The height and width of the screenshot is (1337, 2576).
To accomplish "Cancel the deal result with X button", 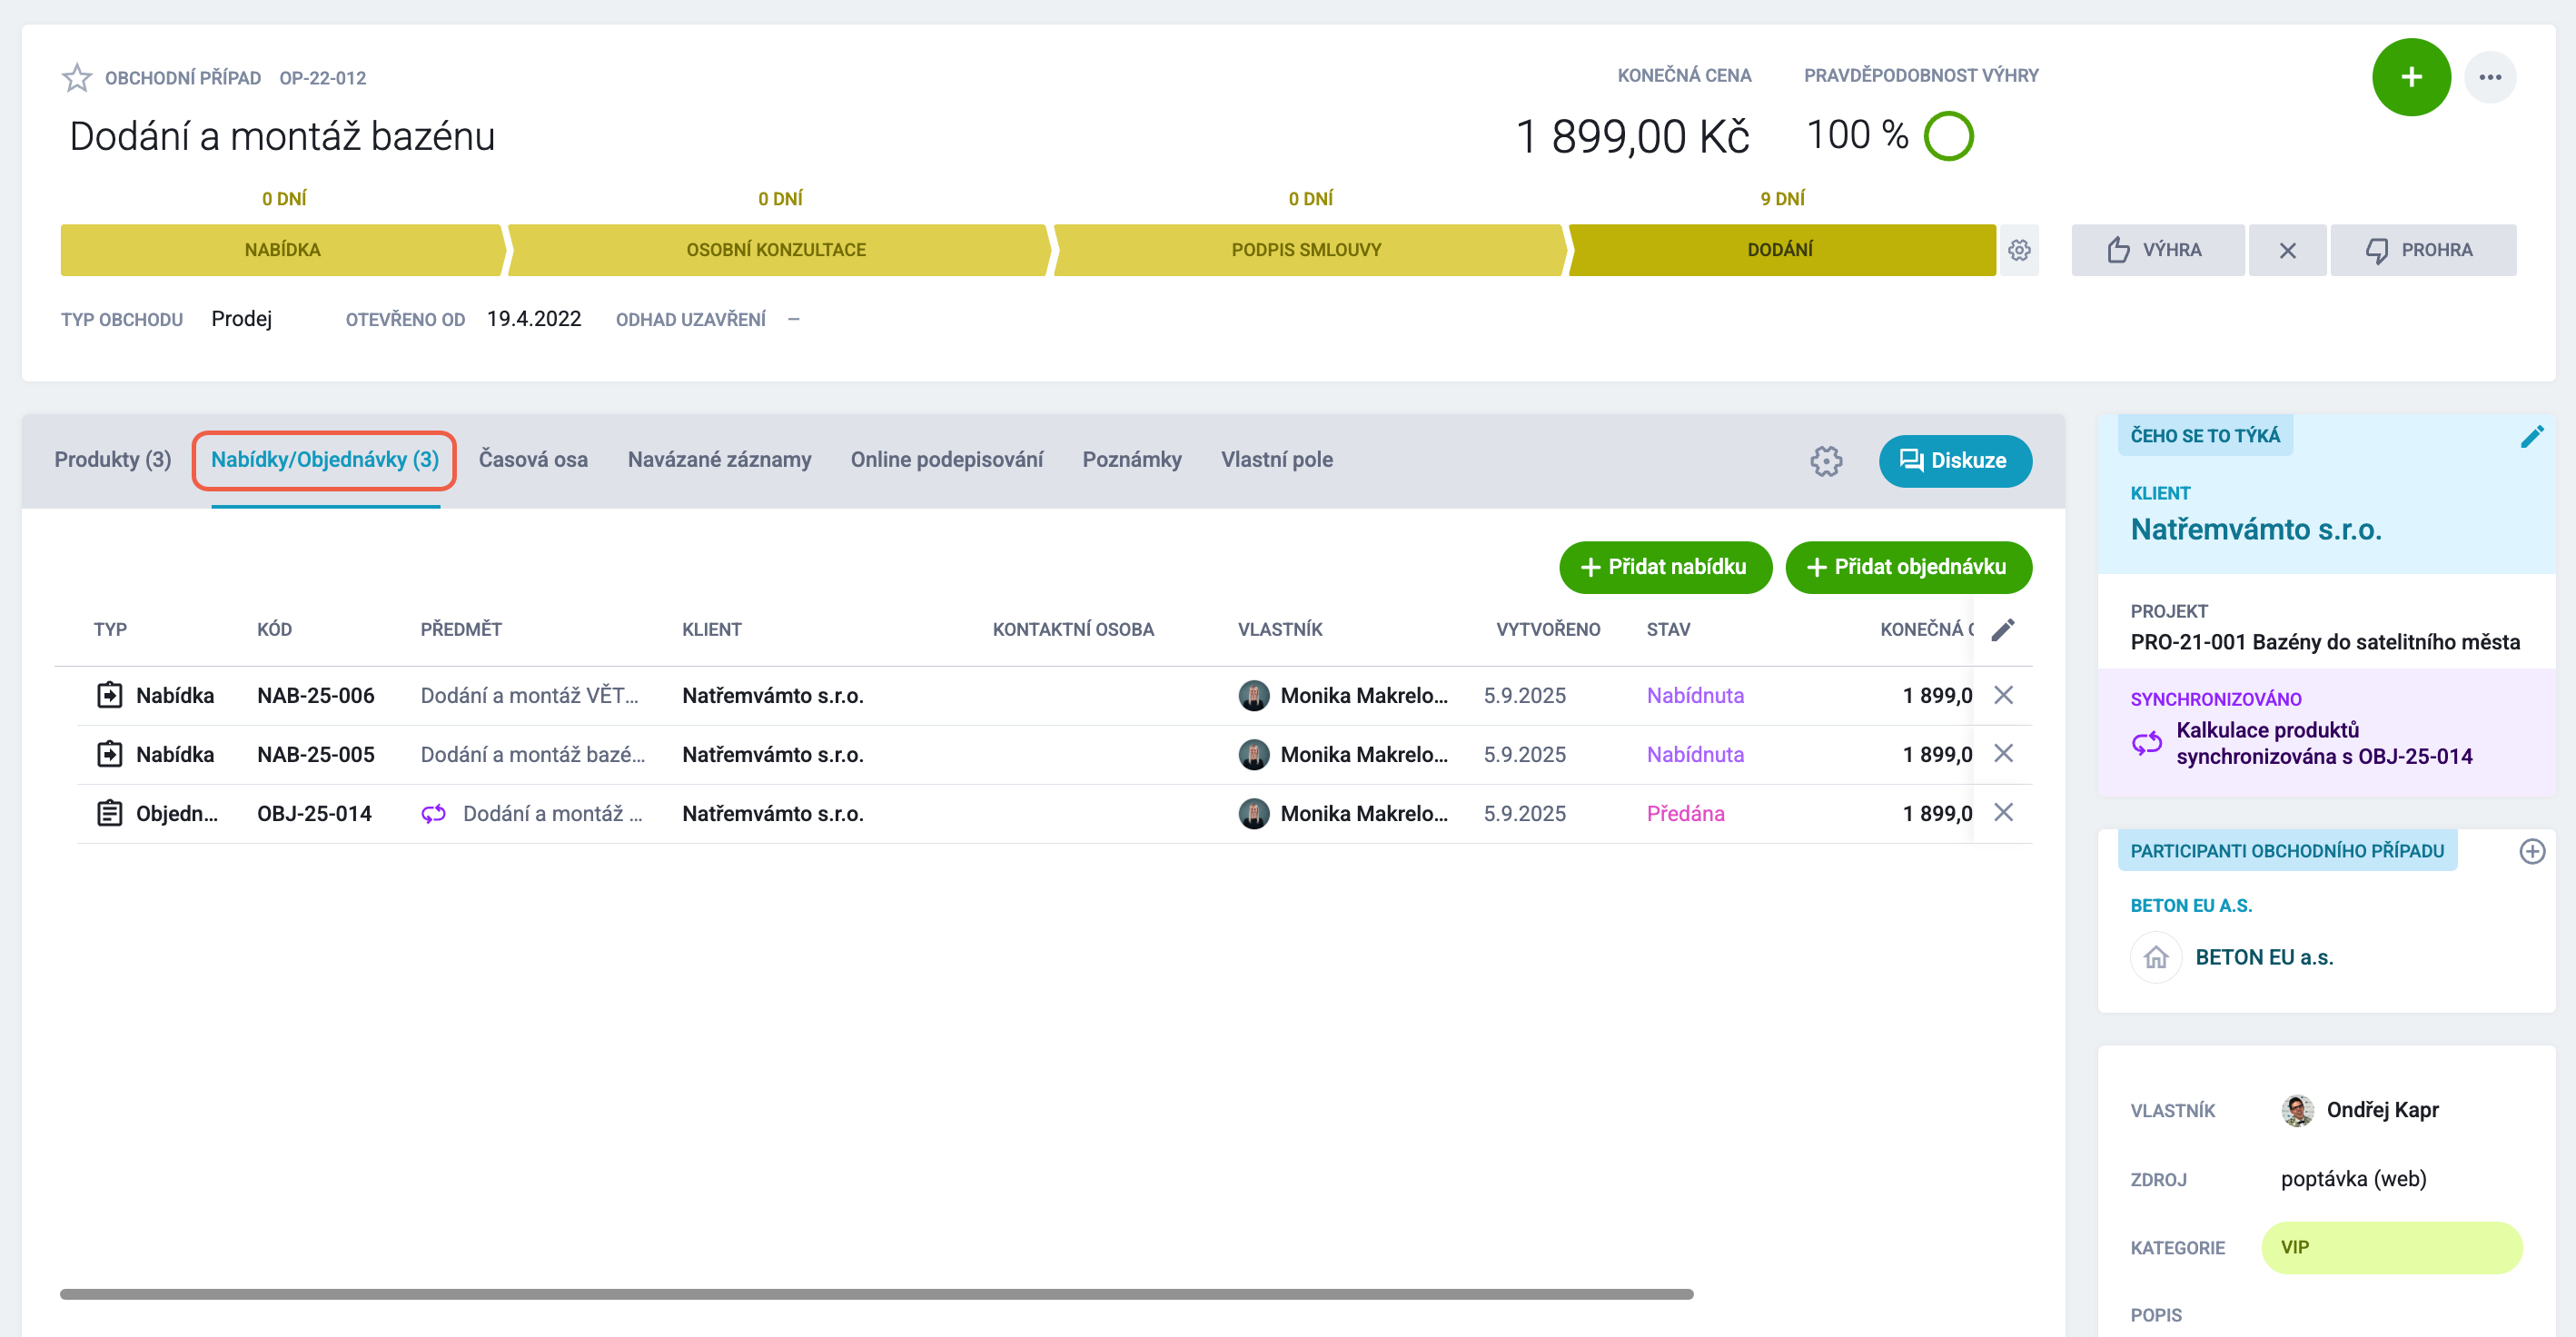I will coord(2286,250).
